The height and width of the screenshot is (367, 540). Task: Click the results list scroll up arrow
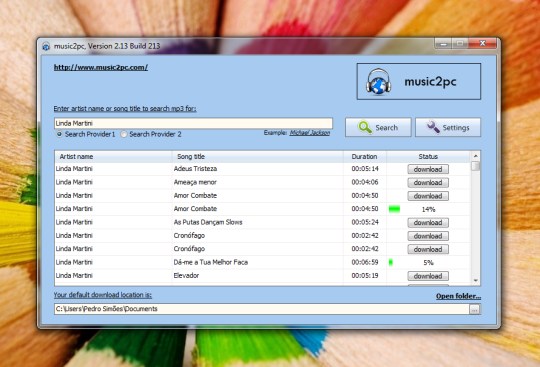(x=476, y=156)
